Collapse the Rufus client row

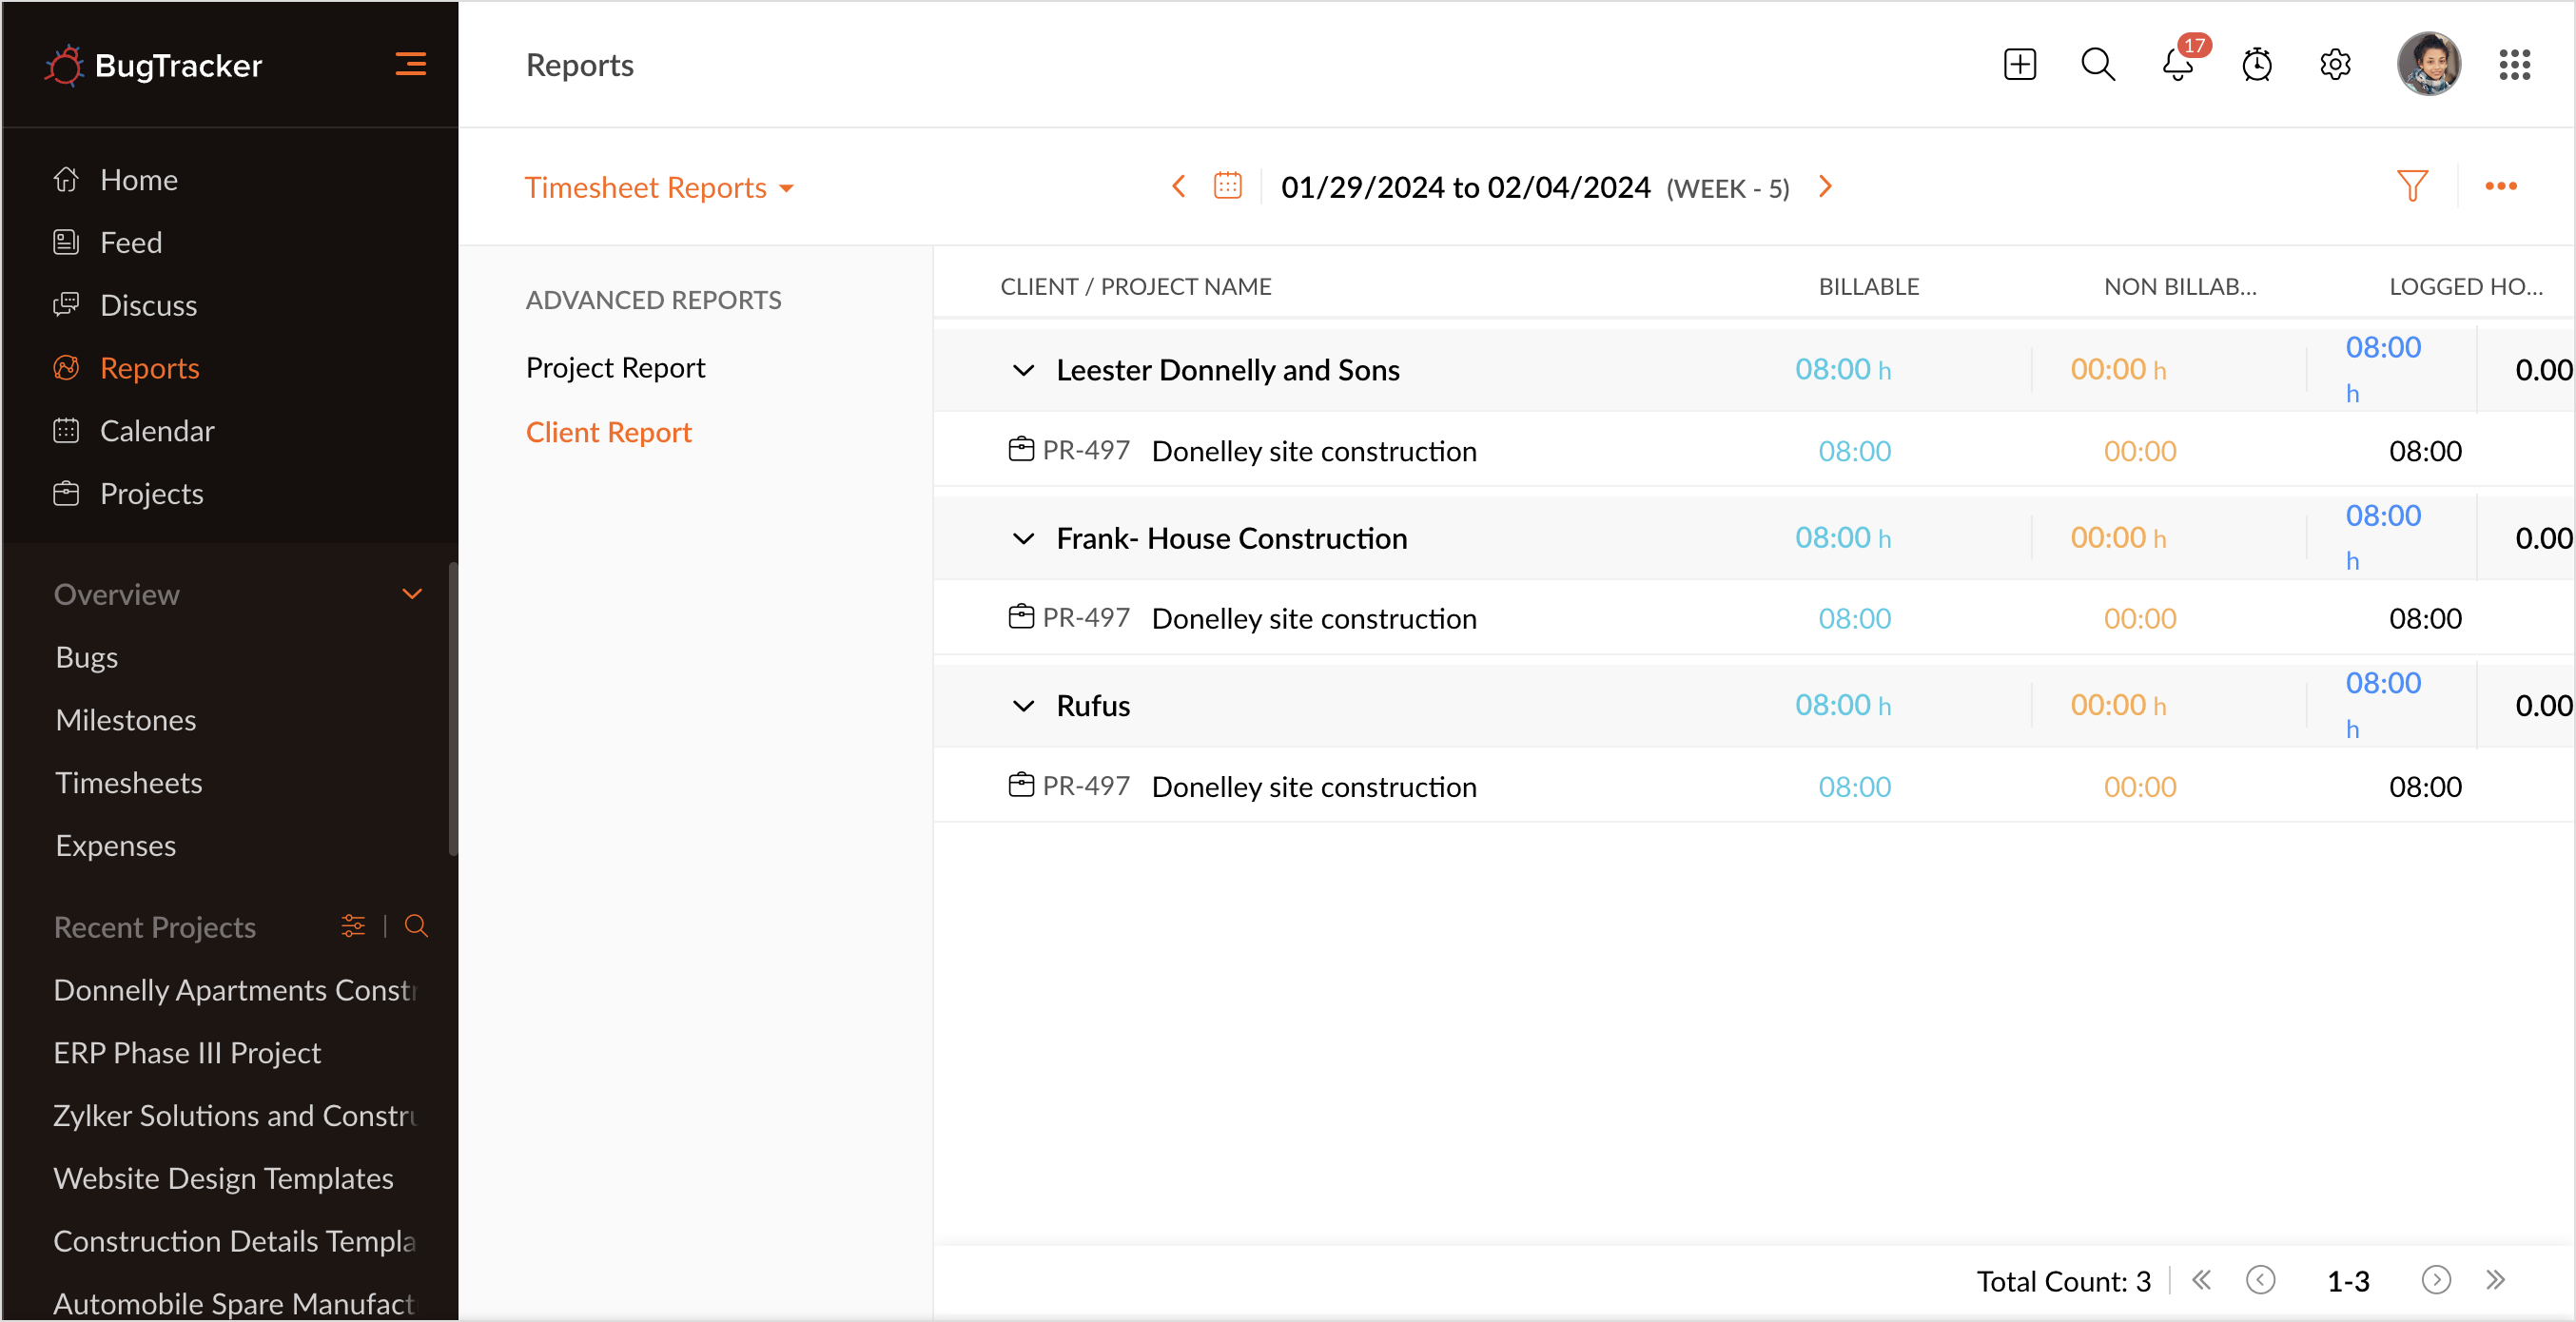pyautogui.click(x=1023, y=706)
